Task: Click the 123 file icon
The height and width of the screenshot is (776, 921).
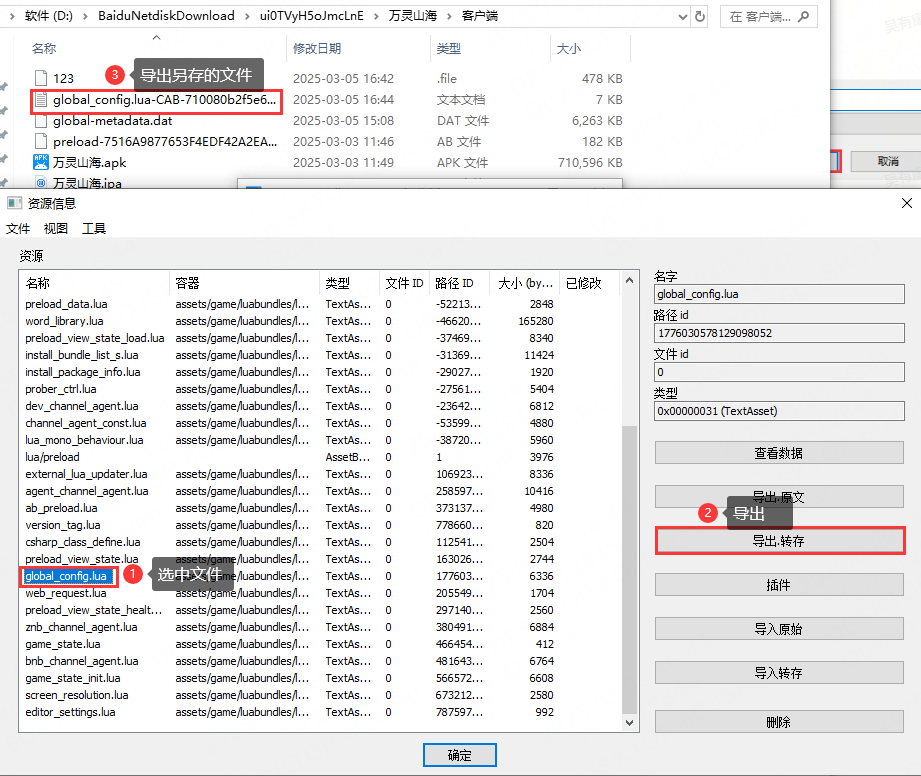Action: pos(41,78)
